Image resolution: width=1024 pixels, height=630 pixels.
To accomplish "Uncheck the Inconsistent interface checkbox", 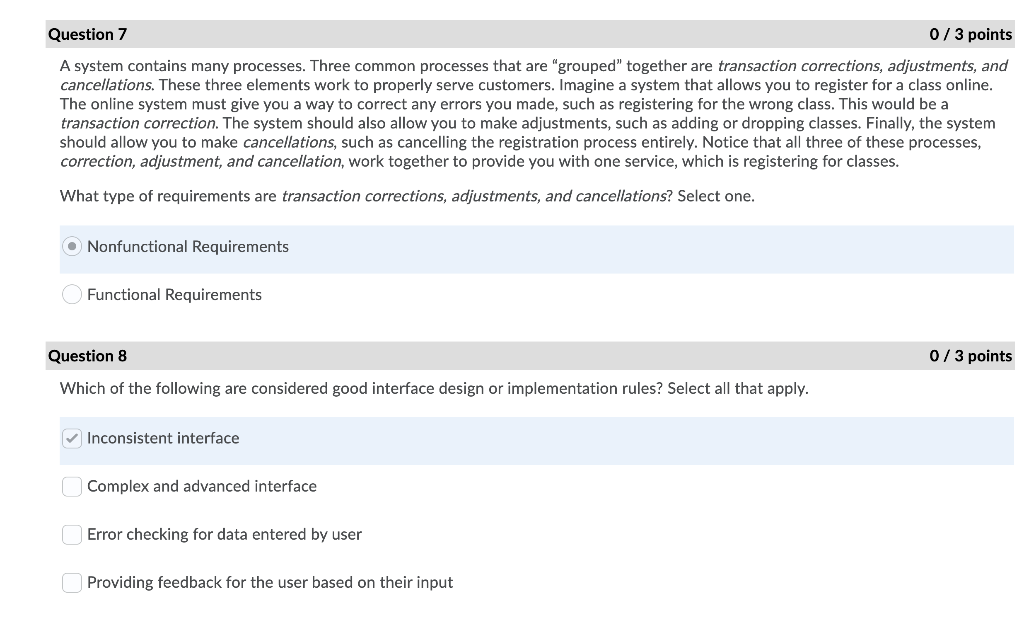I will tap(72, 439).
